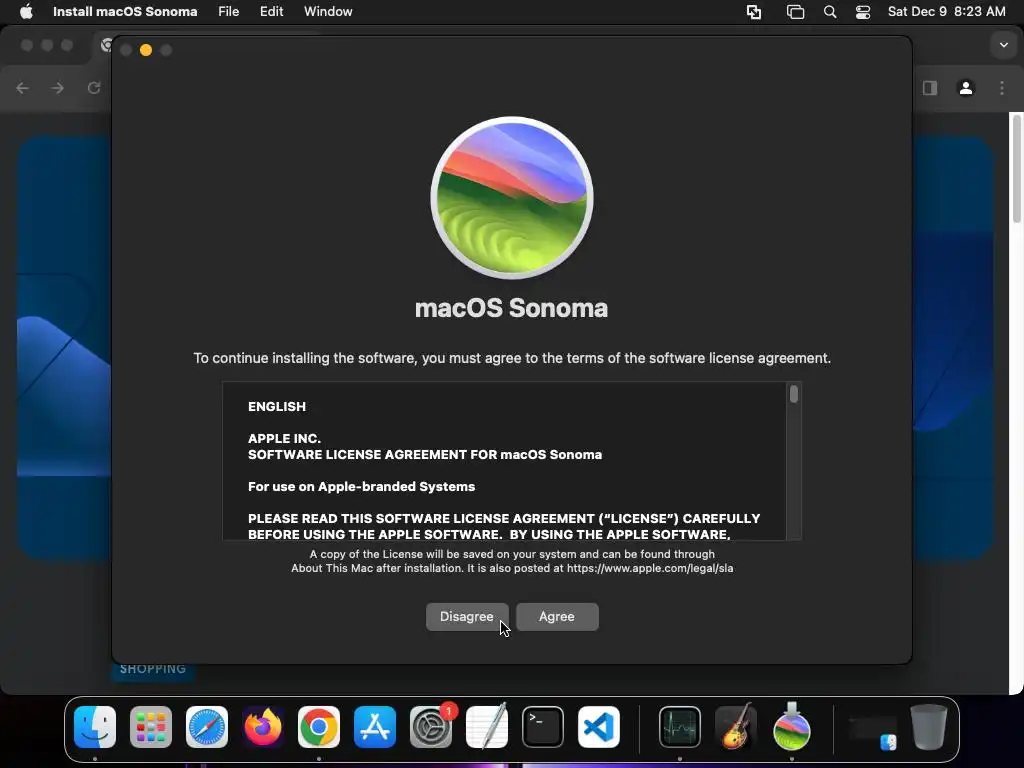Click the Spotlight search icon in menu bar

coord(830,12)
